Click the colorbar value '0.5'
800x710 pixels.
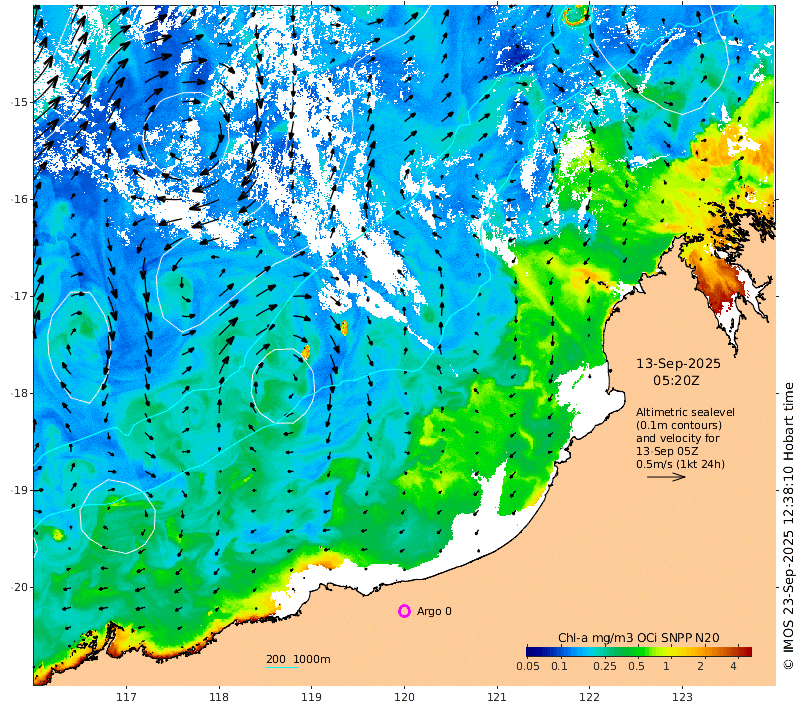(x=636, y=666)
